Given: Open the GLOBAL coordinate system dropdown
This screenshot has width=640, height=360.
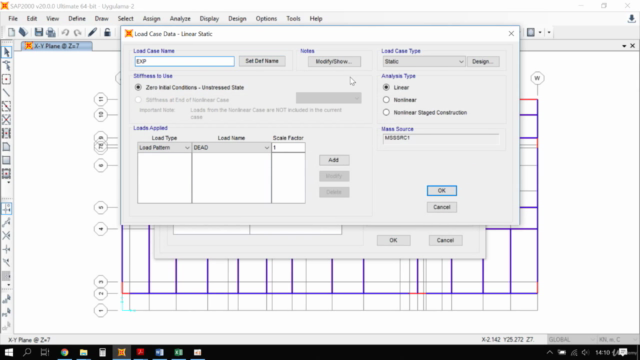Looking at the screenshot, I should point(571,340).
